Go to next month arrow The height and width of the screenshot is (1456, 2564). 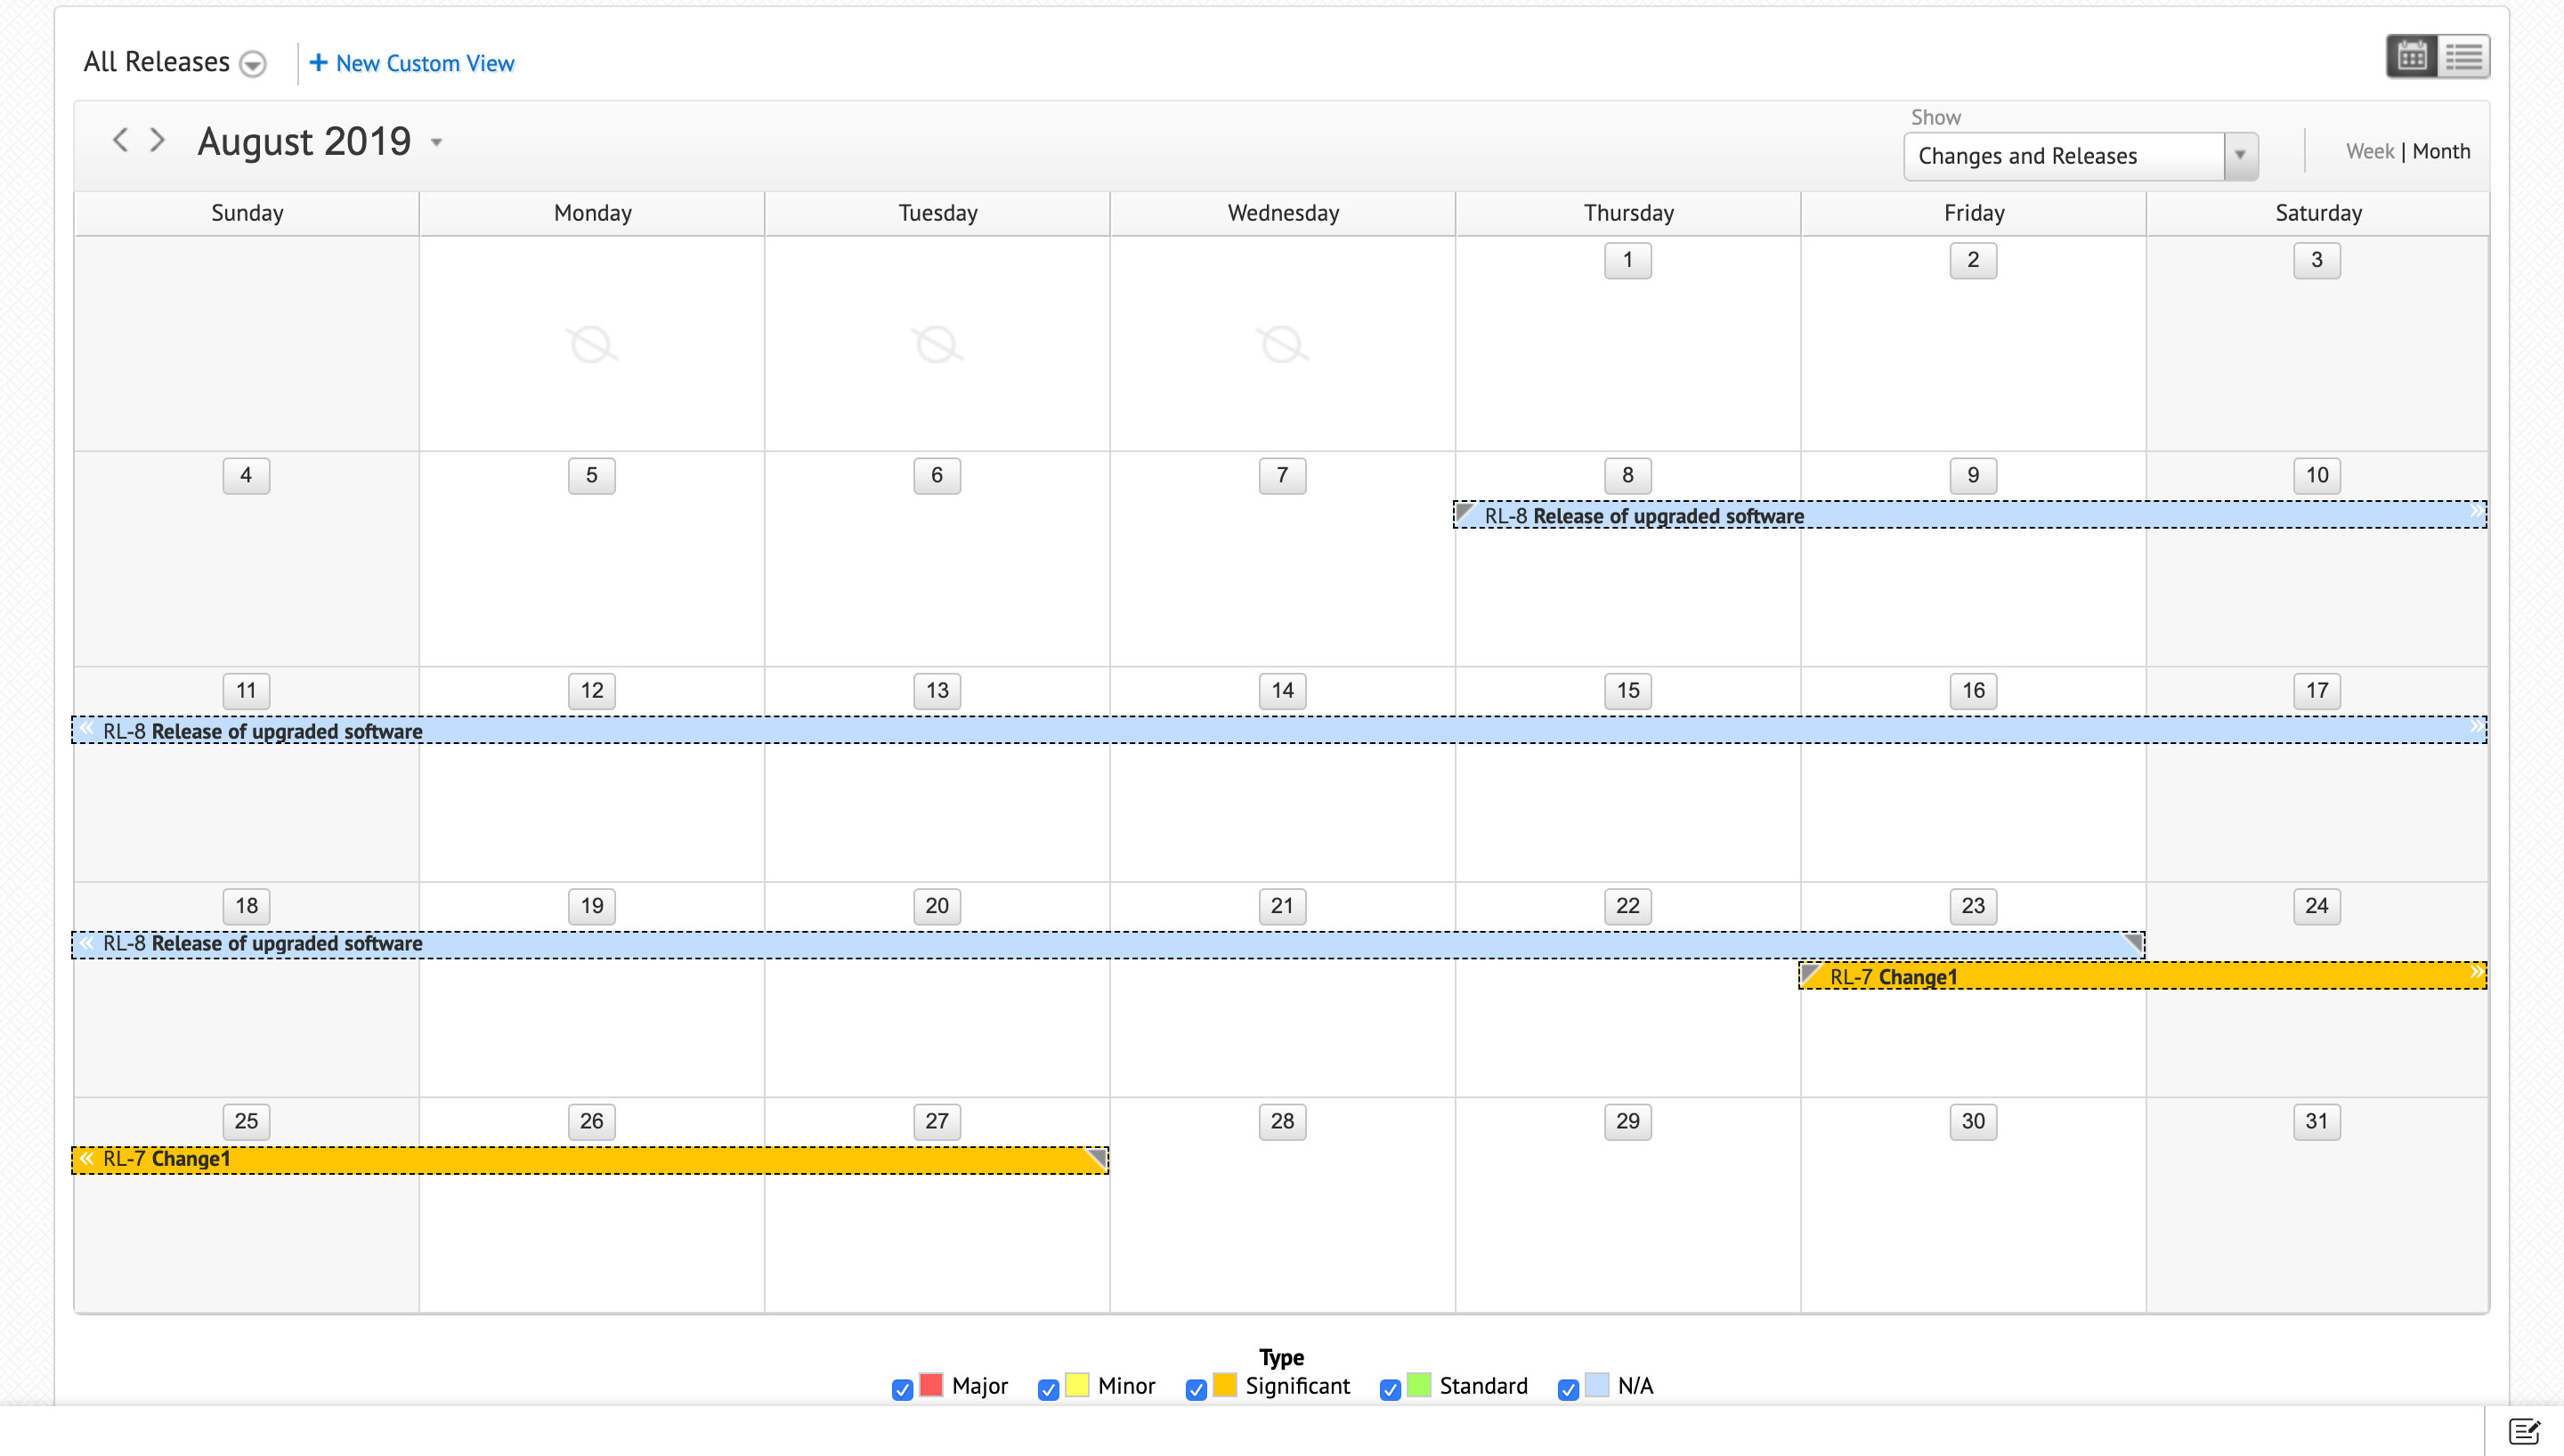[157, 140]
